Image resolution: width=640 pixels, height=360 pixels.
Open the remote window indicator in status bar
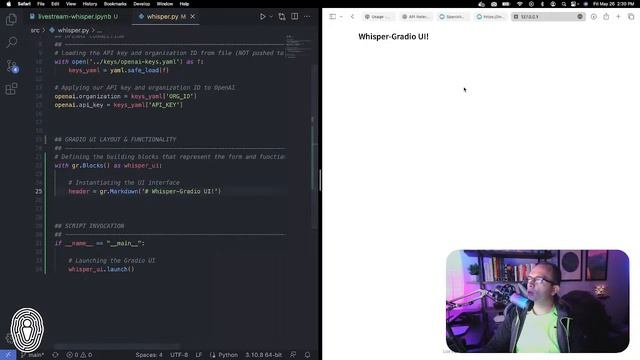(x=8, y=355)
